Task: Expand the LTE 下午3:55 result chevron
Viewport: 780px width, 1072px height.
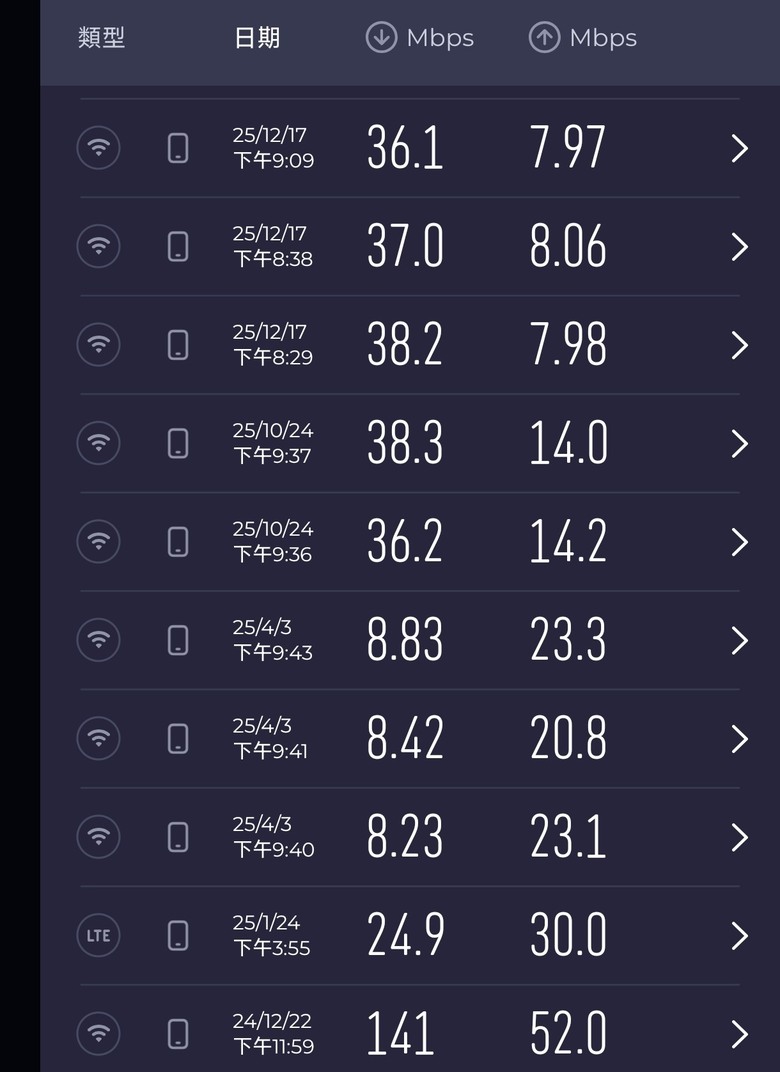Action: [739, 936]
